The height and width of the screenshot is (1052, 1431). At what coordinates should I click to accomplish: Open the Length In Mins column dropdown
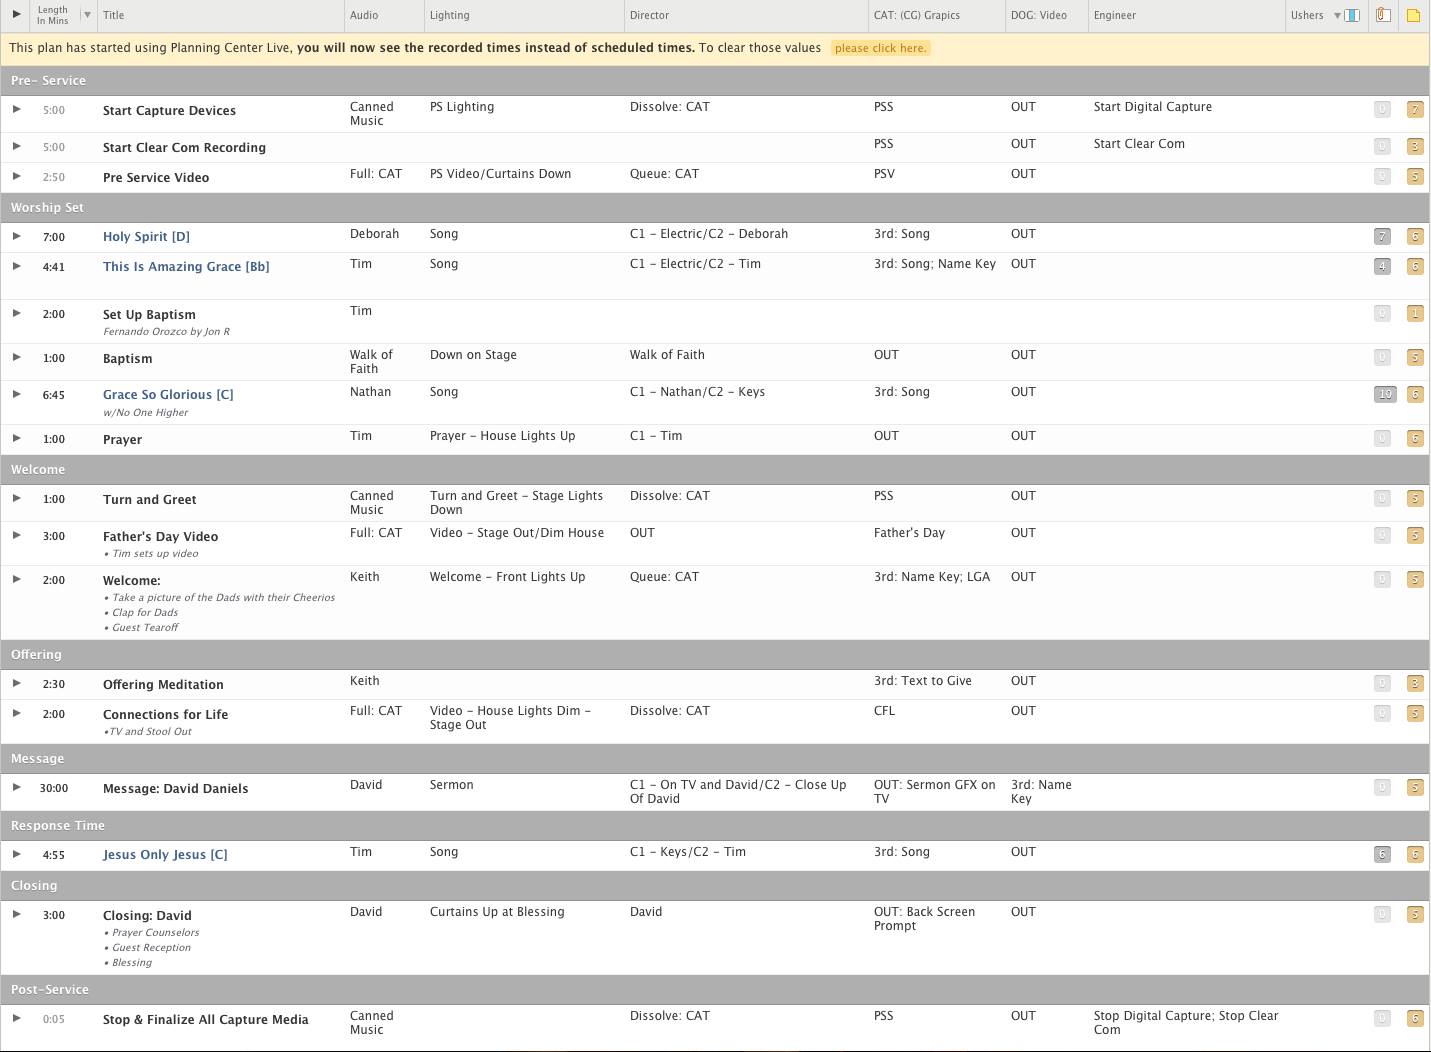coord(87,15)
